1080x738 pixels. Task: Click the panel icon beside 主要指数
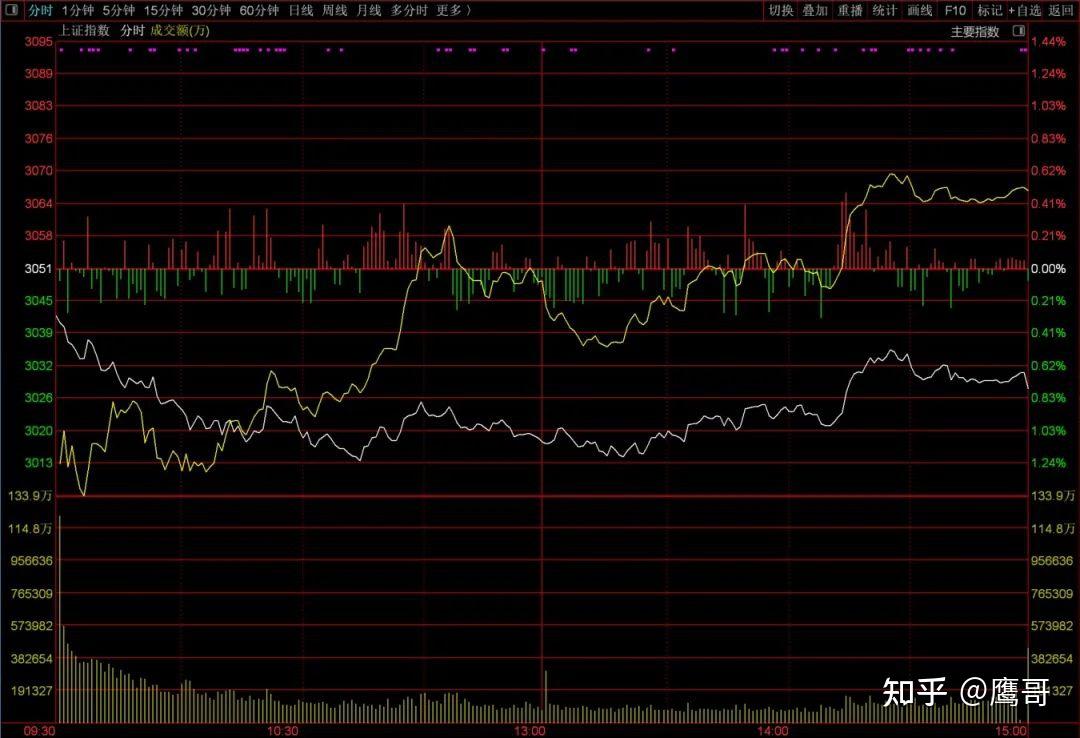pyautogui.click(x=1019, y=31)
